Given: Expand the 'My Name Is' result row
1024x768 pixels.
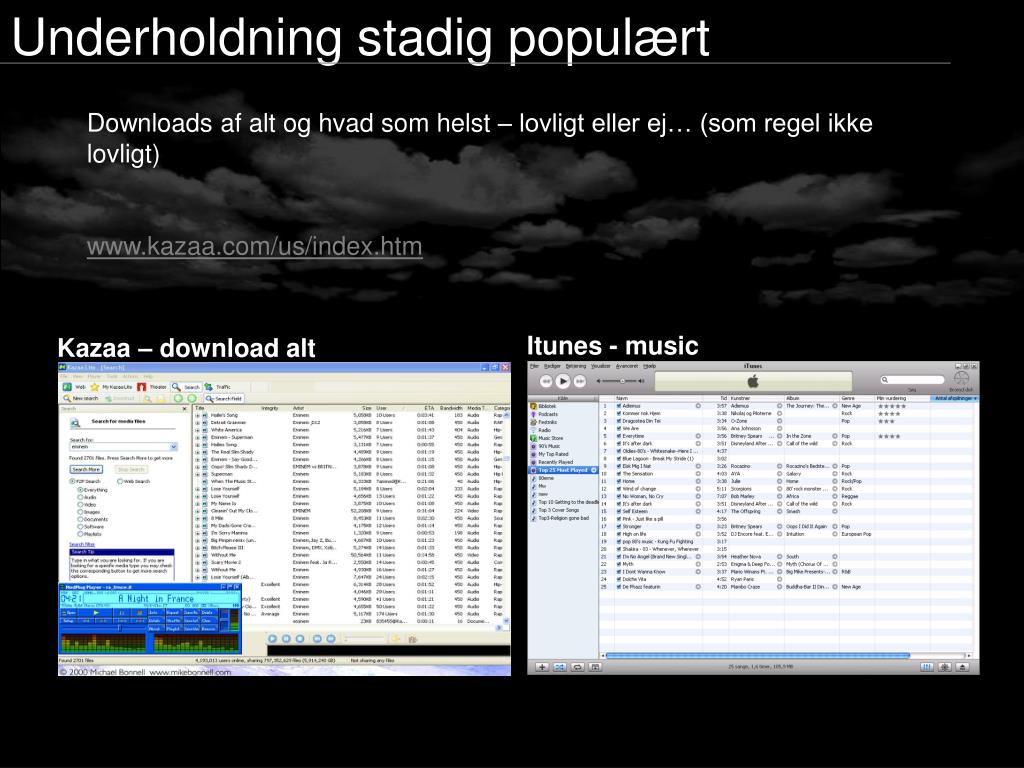Looking at the screenshot, I should point(197,504).
